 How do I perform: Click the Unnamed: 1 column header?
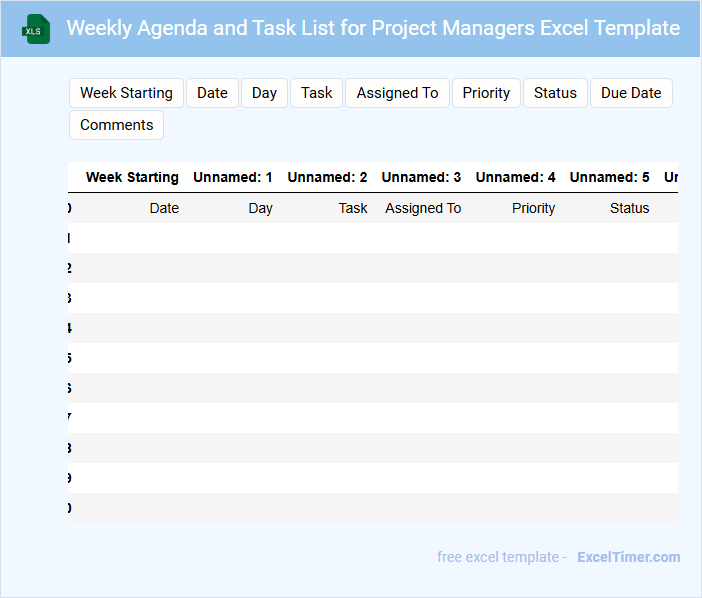coord(233,177)
